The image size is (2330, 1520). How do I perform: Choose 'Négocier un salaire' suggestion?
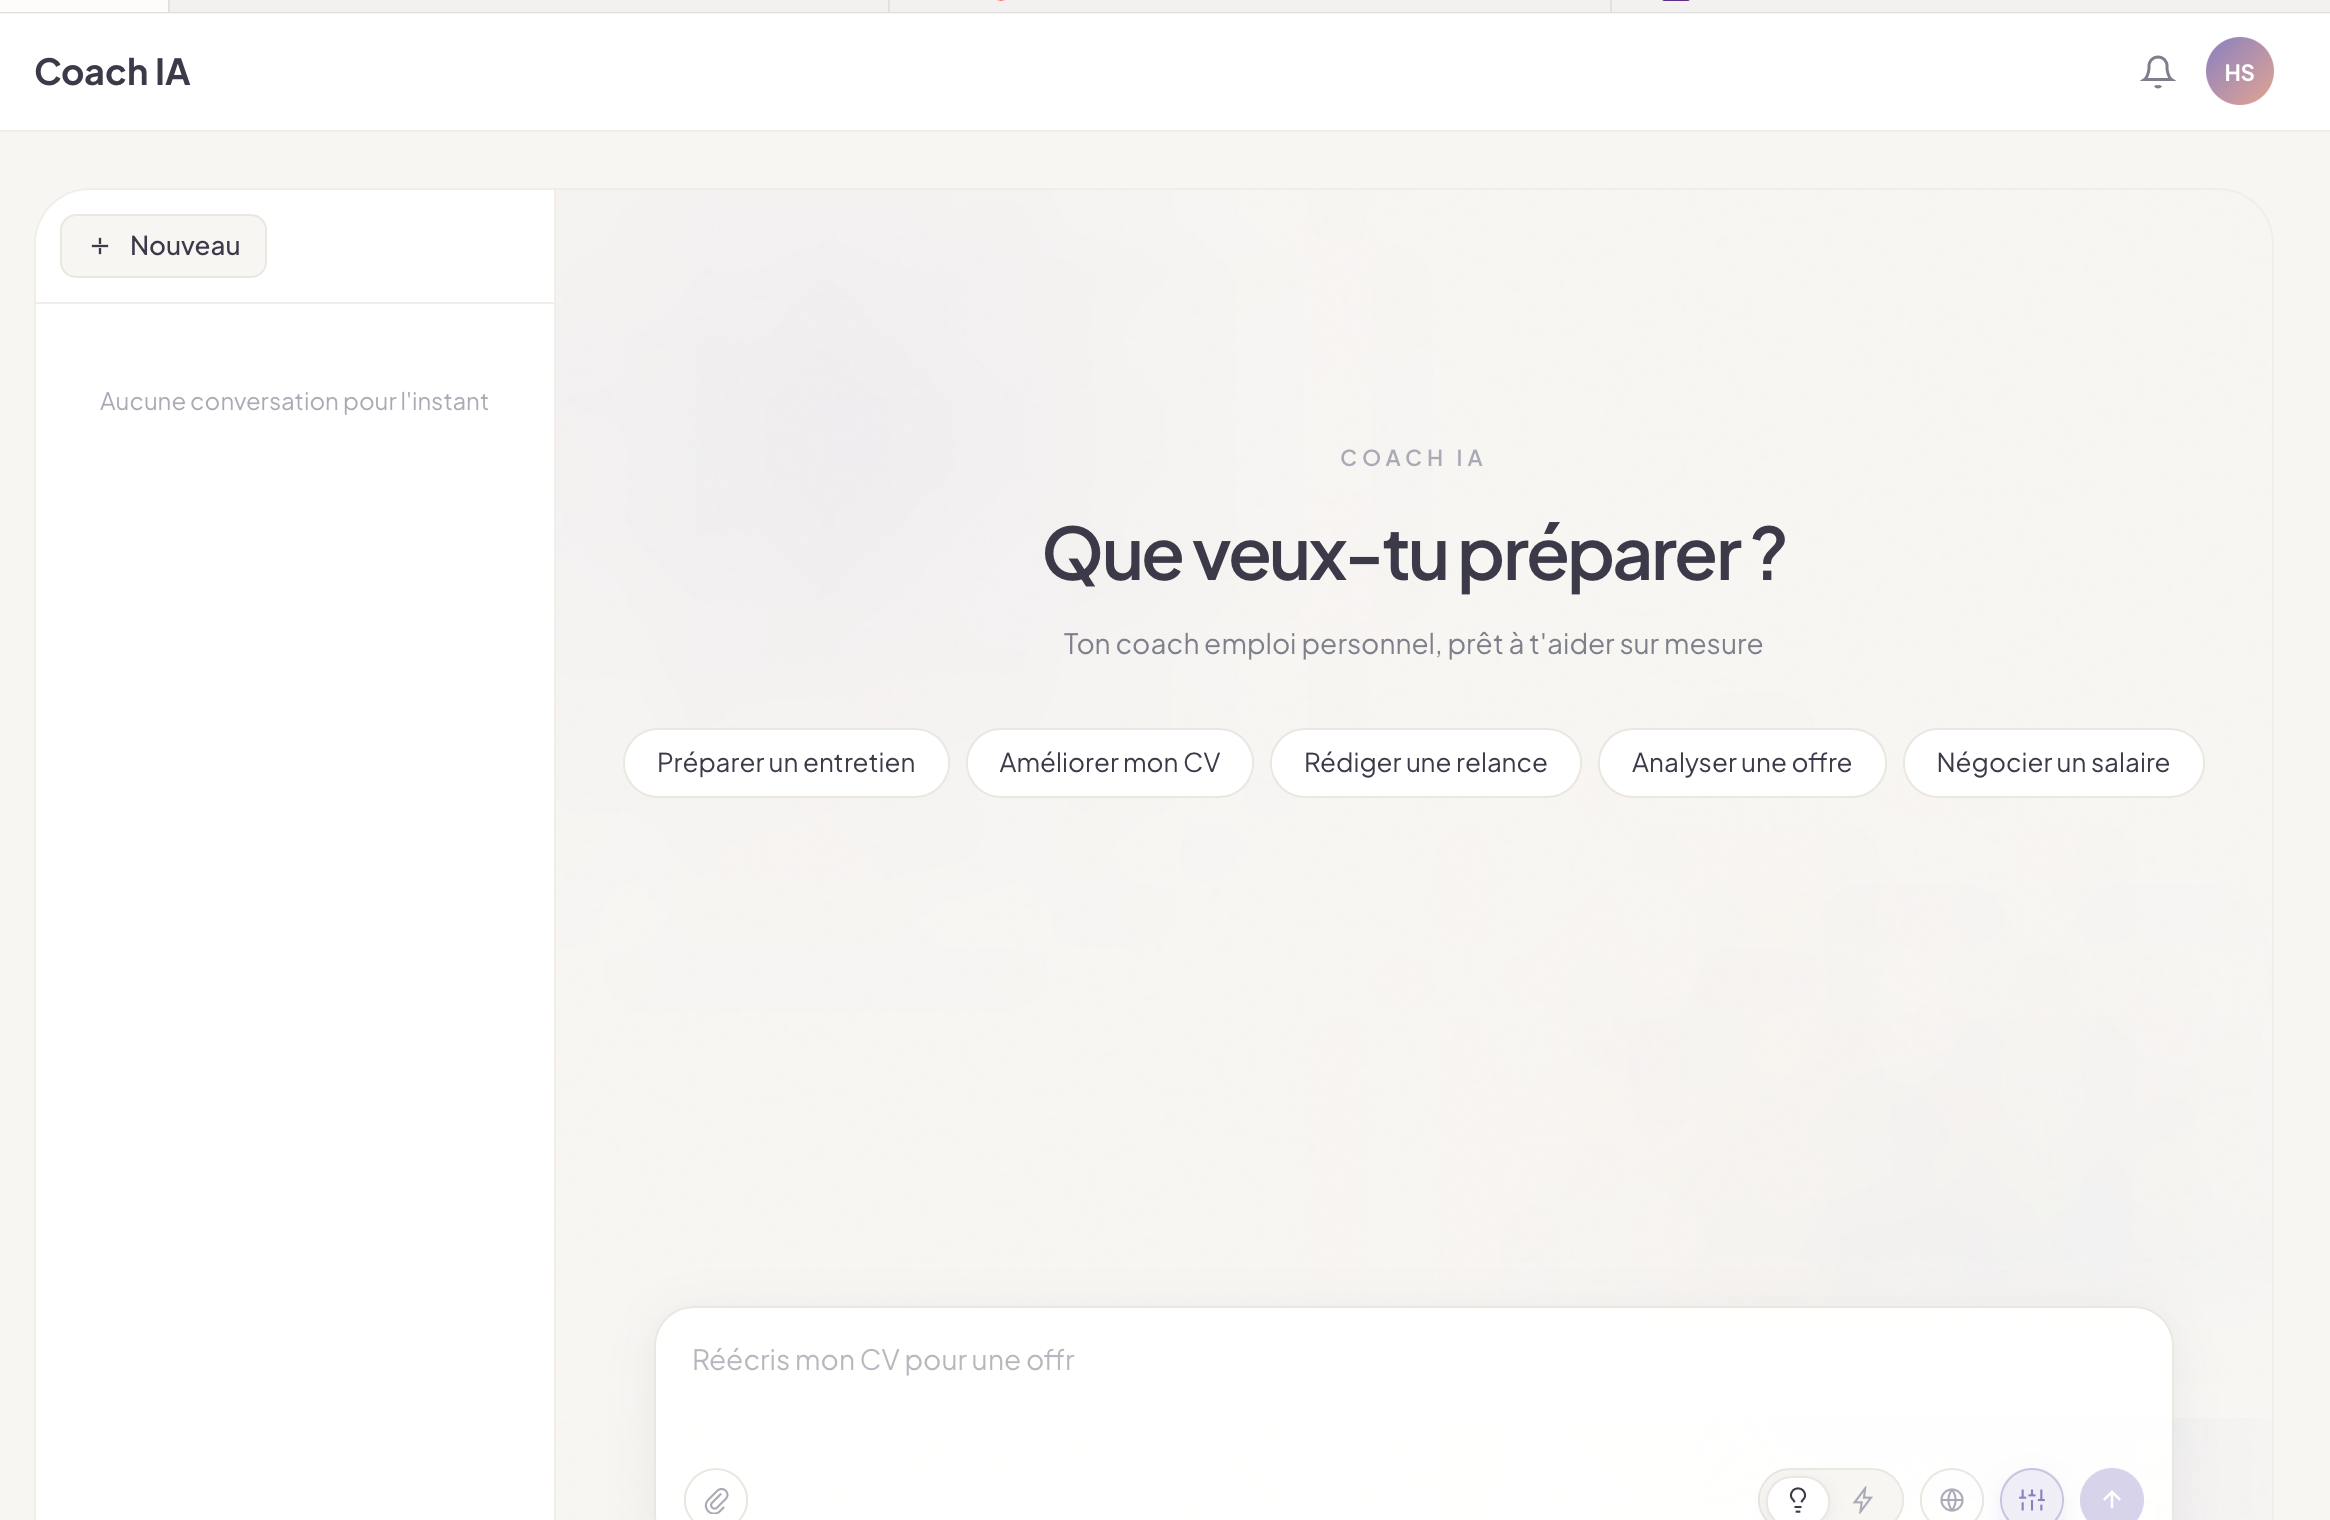coord(2052,763)
